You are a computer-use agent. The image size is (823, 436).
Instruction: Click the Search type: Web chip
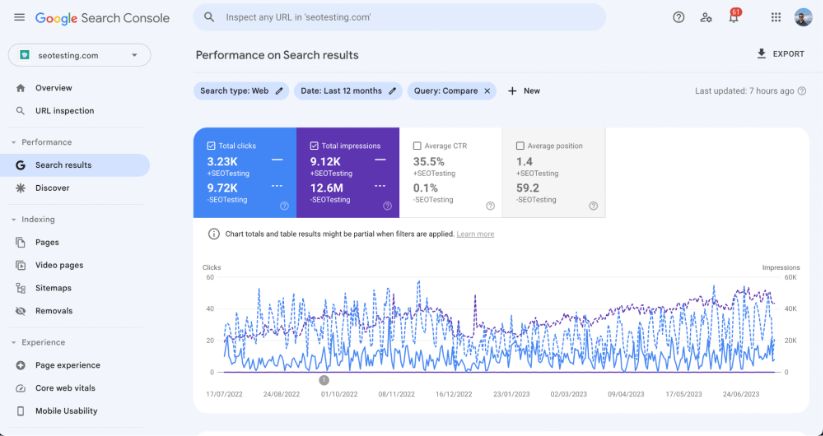(x=241, y=91)
